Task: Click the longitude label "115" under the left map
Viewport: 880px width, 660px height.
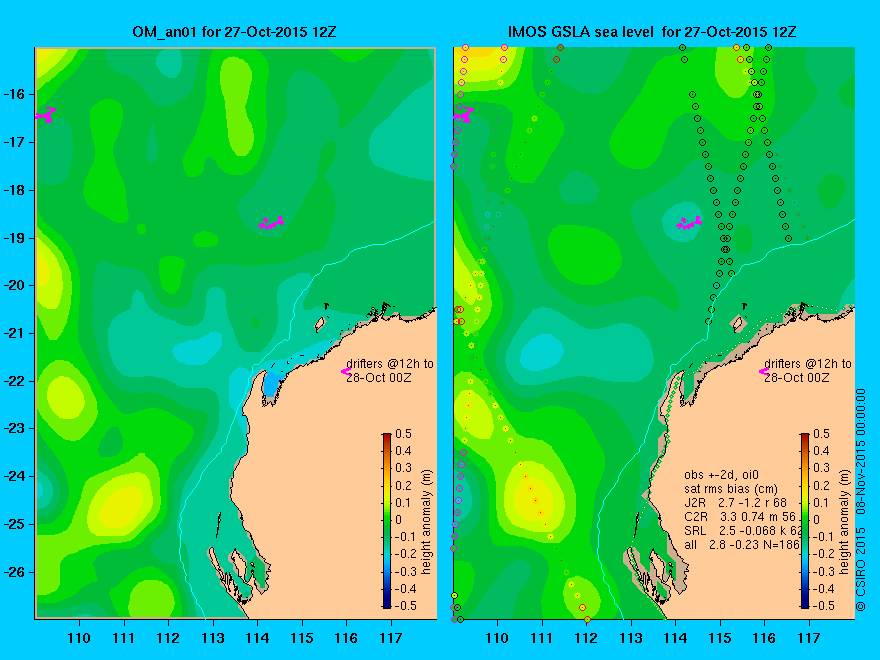Action: pos(302,638)
